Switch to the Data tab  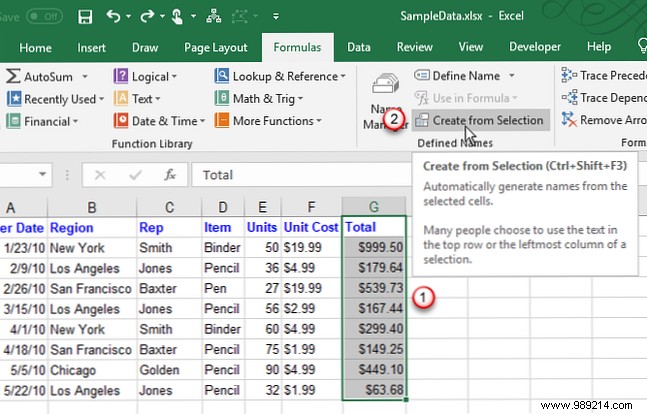point(359,47)
